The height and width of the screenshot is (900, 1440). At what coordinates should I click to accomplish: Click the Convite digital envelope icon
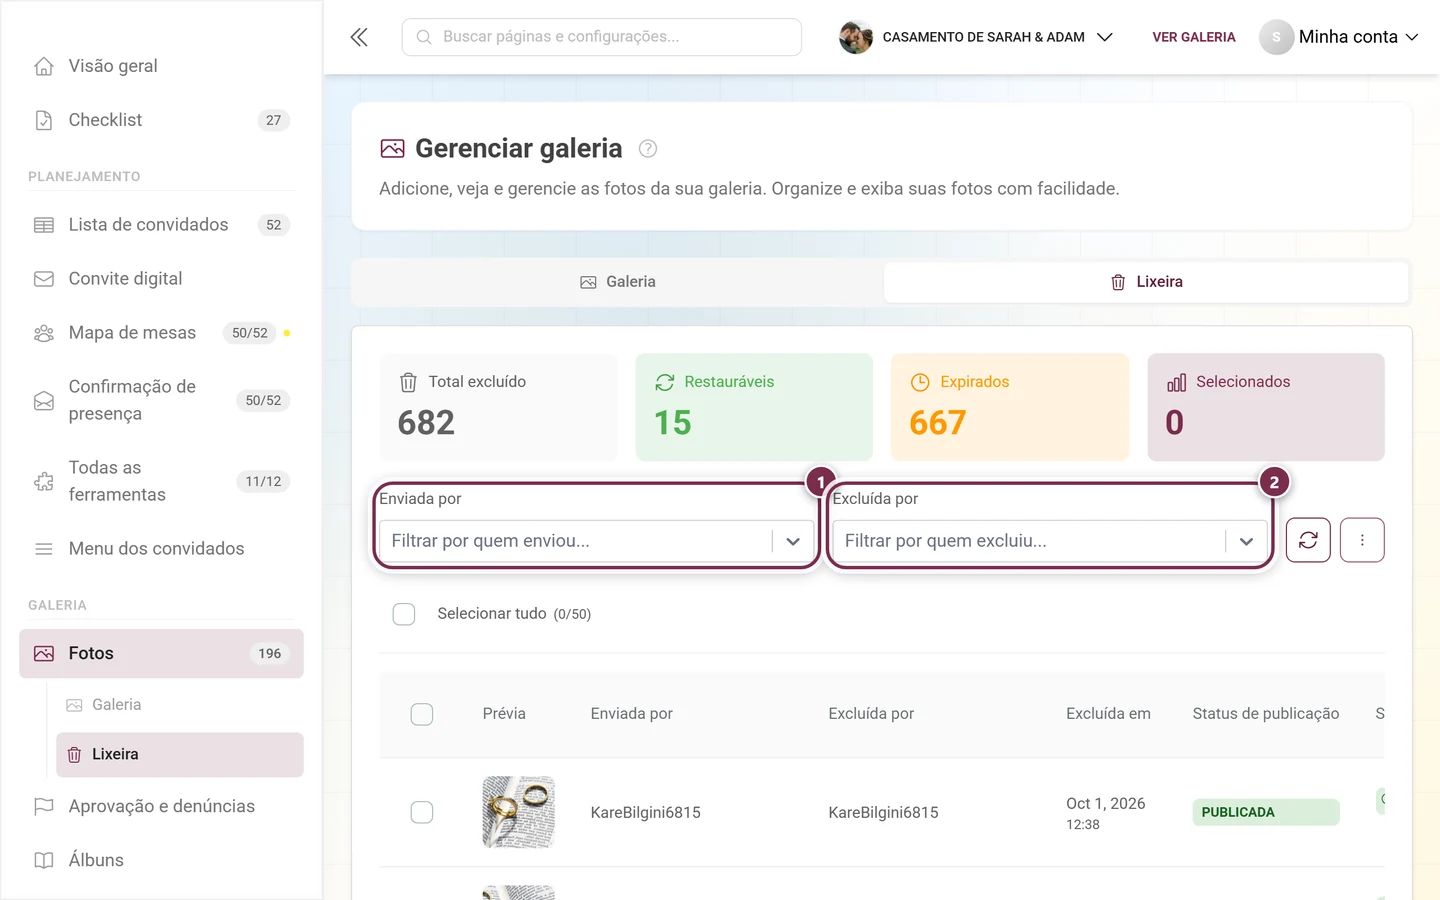(x=44, y=279)
